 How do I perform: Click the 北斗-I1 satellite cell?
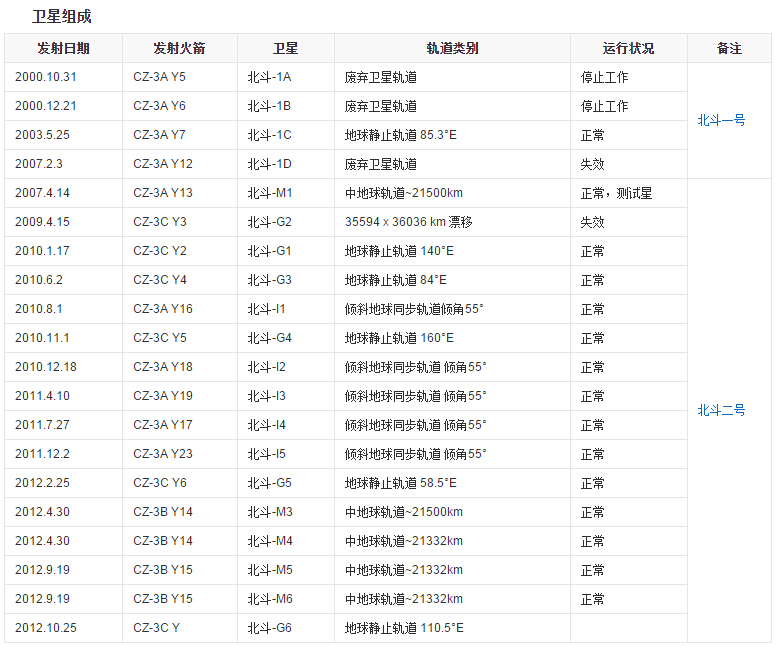pyautogui.click(x=267, y=309)
